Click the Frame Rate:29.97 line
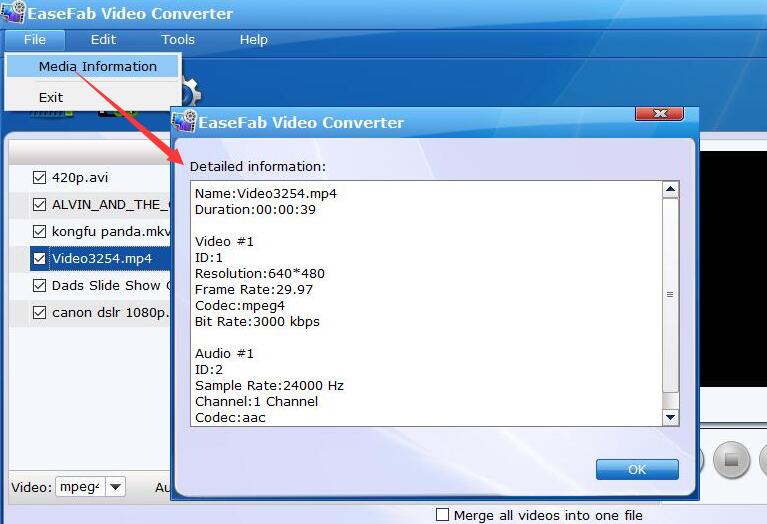This screenshot has width=767, height=524. point(253,290)
